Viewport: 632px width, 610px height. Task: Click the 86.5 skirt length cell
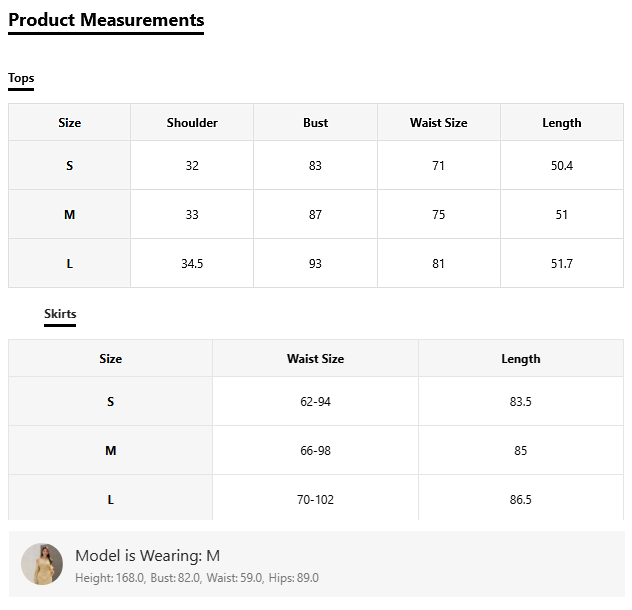pos(520,500)
